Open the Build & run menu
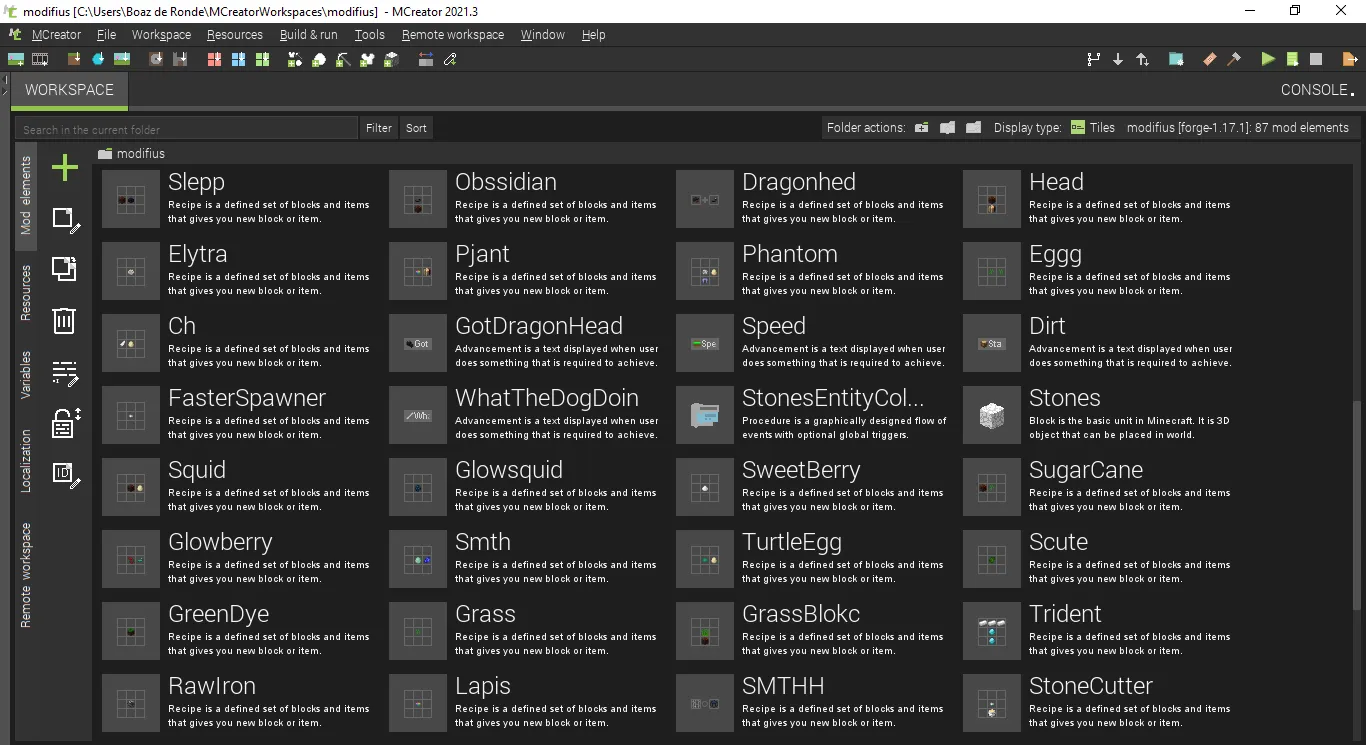The image size is (1366, 745). [x=309, y=35]
